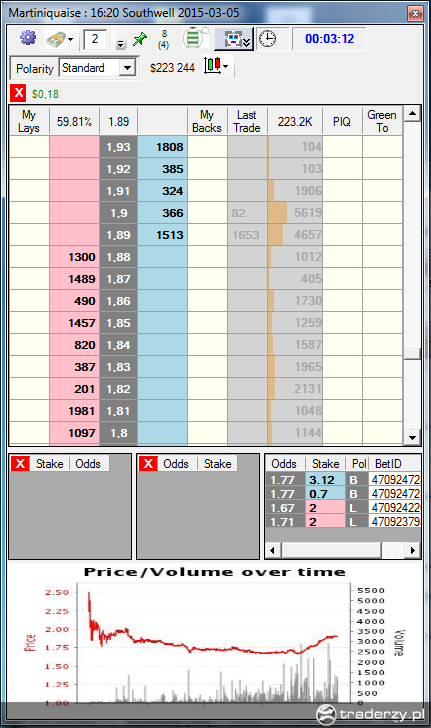The image size is (431, 728).
Task: Click the ladder vertical scrollbar thumb
Action: [412, 354]
